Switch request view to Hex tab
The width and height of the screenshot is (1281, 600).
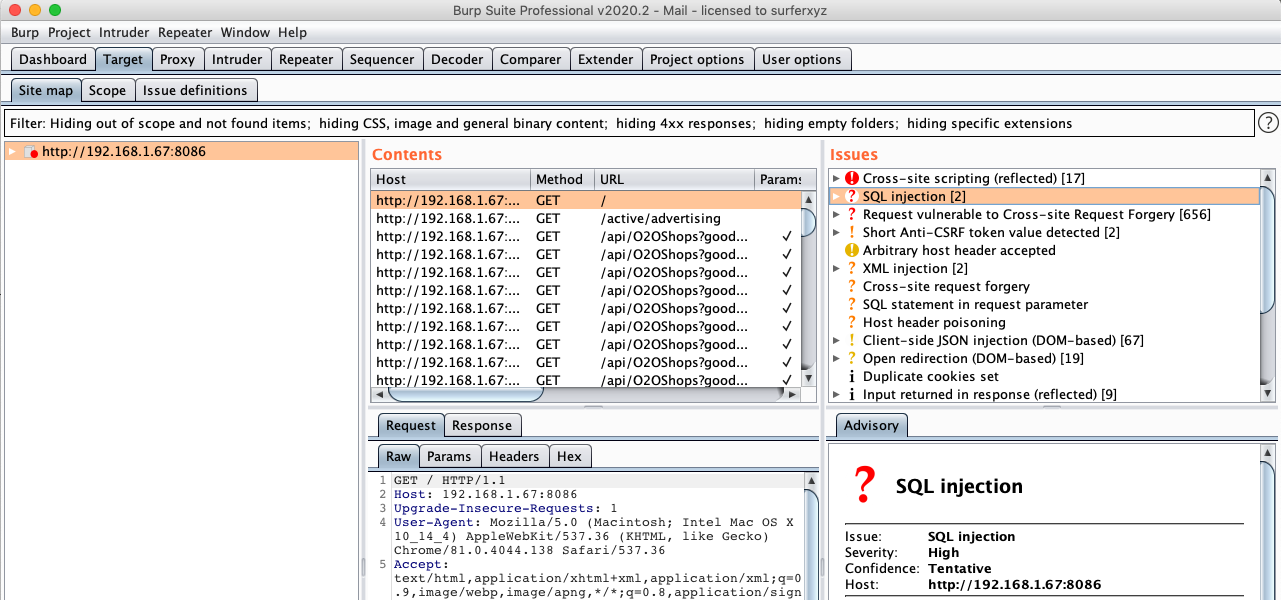[569, 456]
